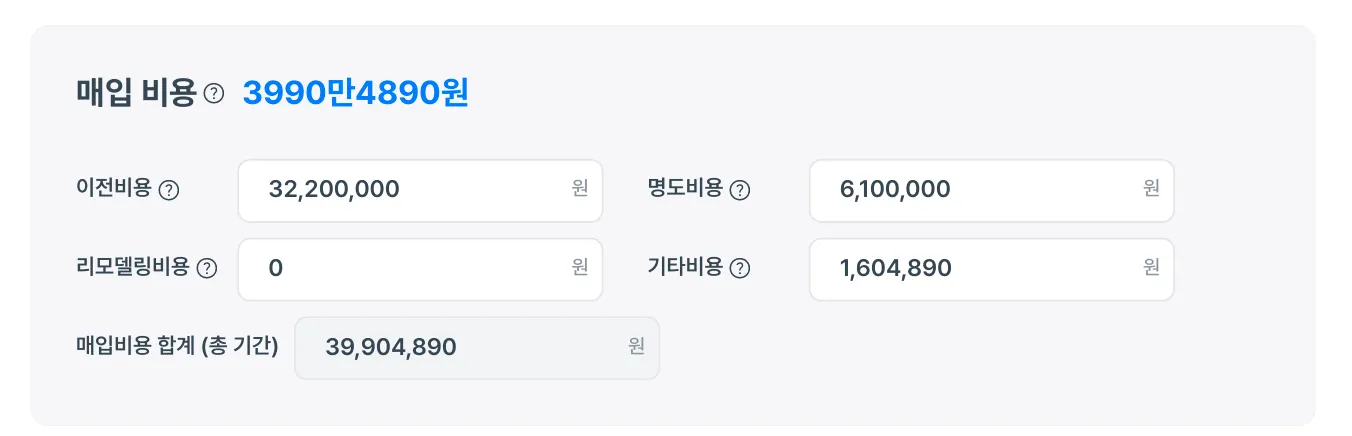
Task: Click the 원 suffix in the 기타비용 field
Action: [x=1152, y=268]
